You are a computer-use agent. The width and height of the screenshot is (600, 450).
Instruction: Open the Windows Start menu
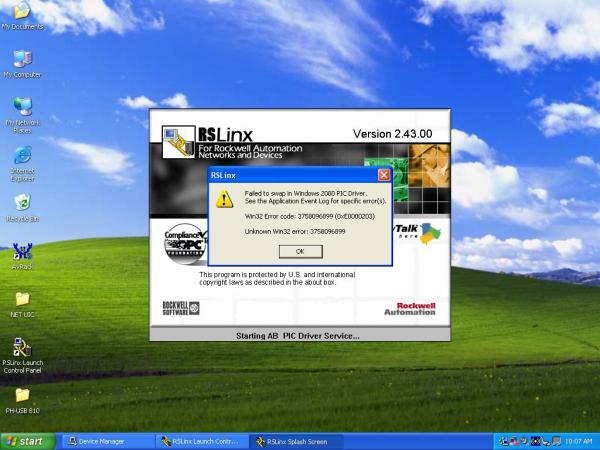[28, 441]
